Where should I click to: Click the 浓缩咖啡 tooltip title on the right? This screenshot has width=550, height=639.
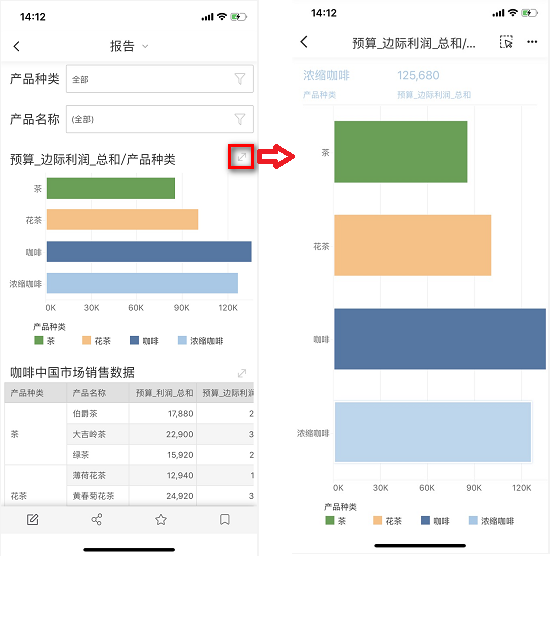tap(326, 75)
